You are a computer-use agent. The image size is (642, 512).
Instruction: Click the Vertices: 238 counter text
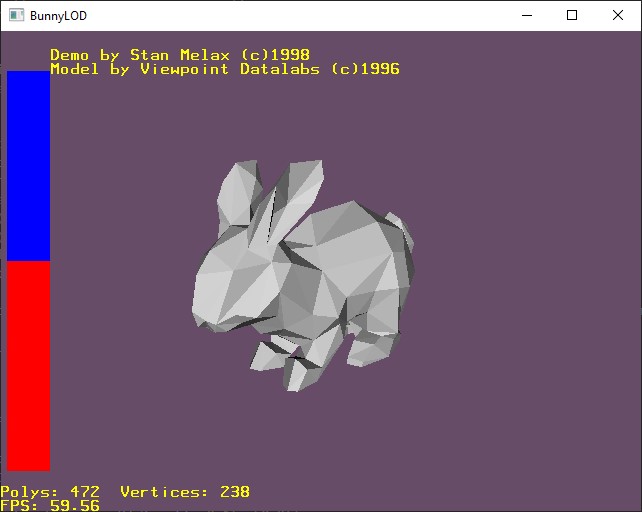click(x=185, y=492)
